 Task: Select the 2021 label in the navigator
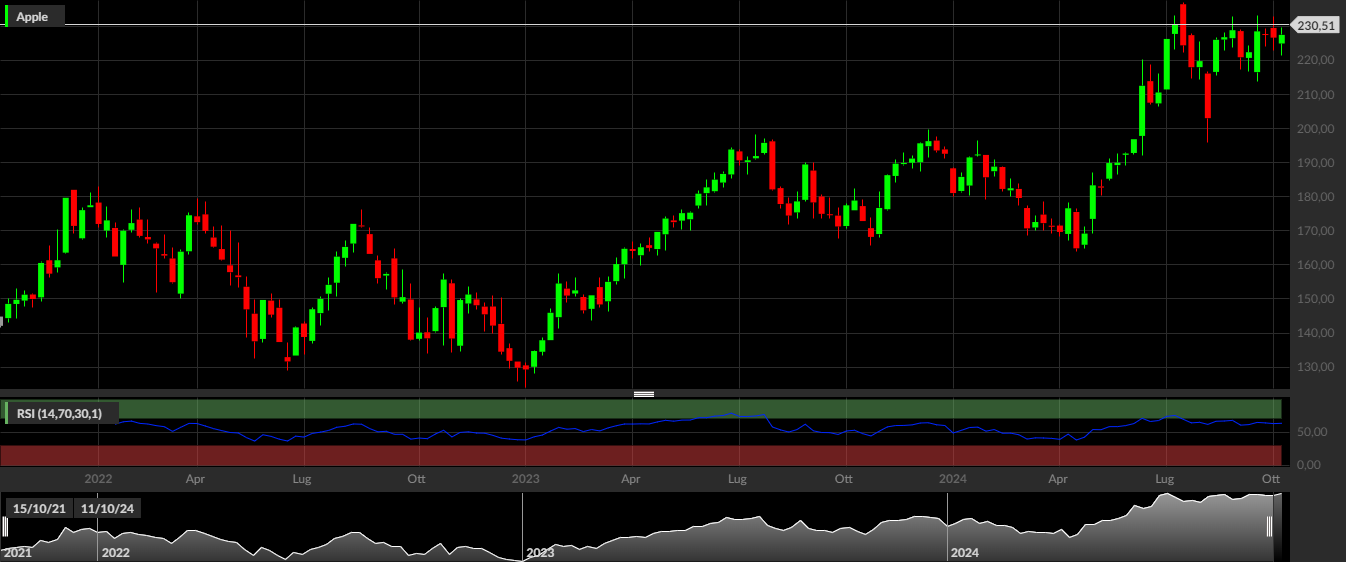(x=17, y=552)
